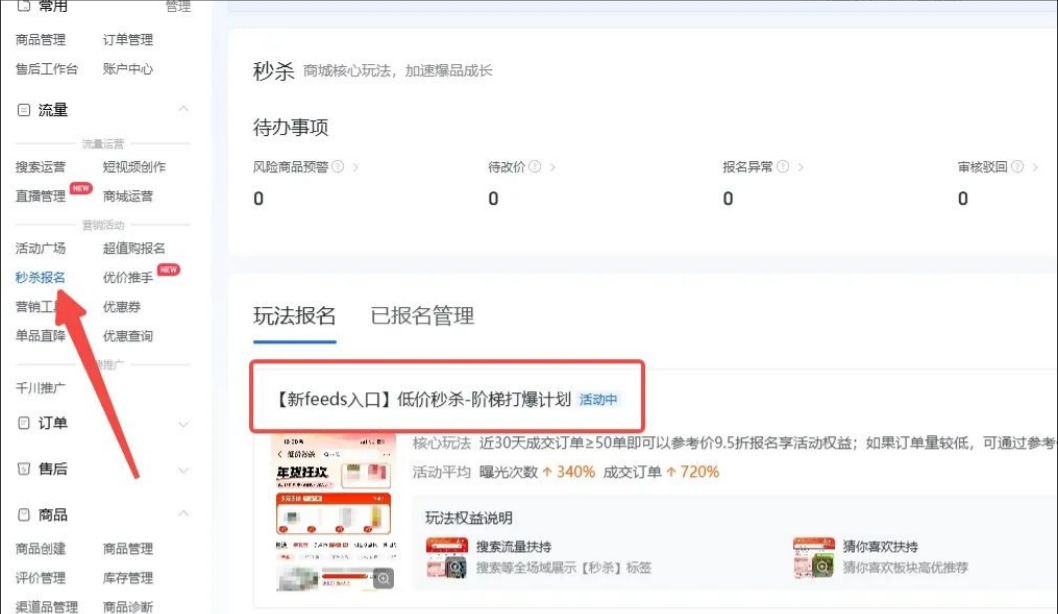The image size is (1058, 614).
Task: Click the 流量 section icon in sidebar
Action: (24, 110)
